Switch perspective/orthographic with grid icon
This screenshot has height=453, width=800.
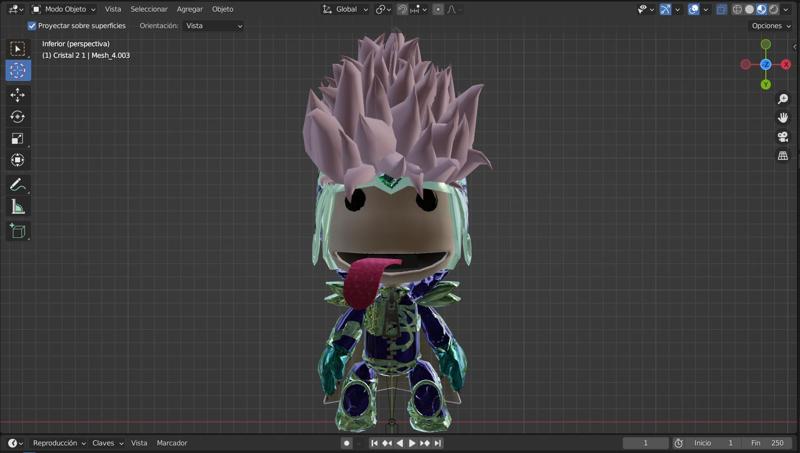[783, 156]
